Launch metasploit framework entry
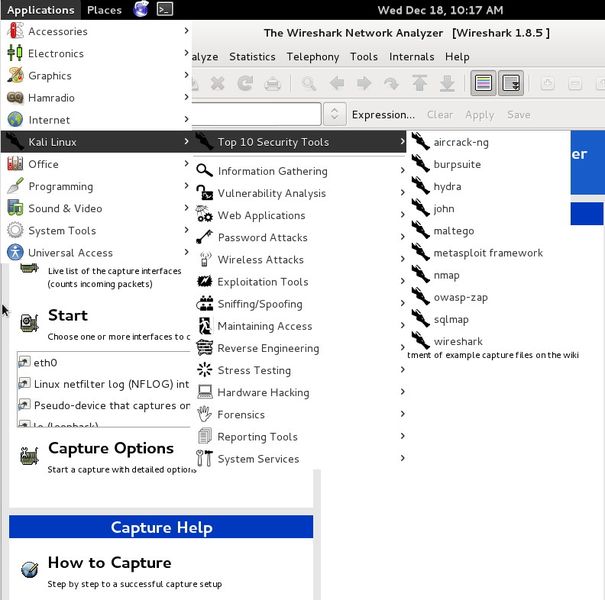Screen dimensions: 605x600 489,253
